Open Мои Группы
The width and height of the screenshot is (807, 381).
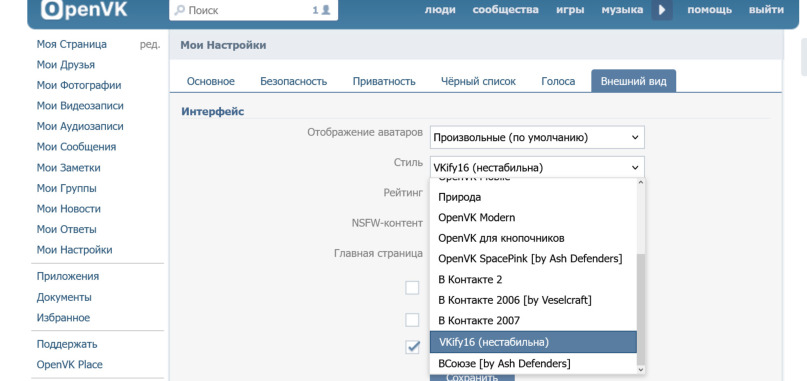point(66,188)
